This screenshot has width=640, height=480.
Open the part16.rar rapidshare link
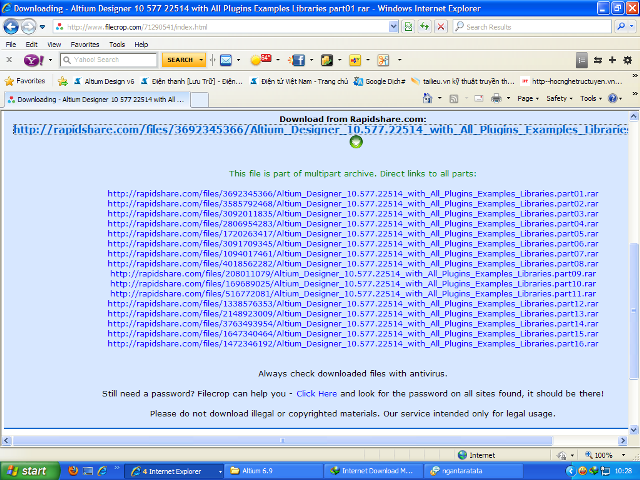point(353,344)
